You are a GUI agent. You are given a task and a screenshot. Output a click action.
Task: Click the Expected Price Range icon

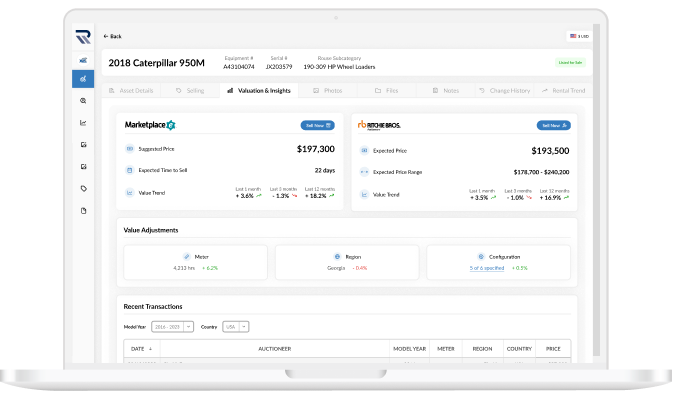(364, 172)
